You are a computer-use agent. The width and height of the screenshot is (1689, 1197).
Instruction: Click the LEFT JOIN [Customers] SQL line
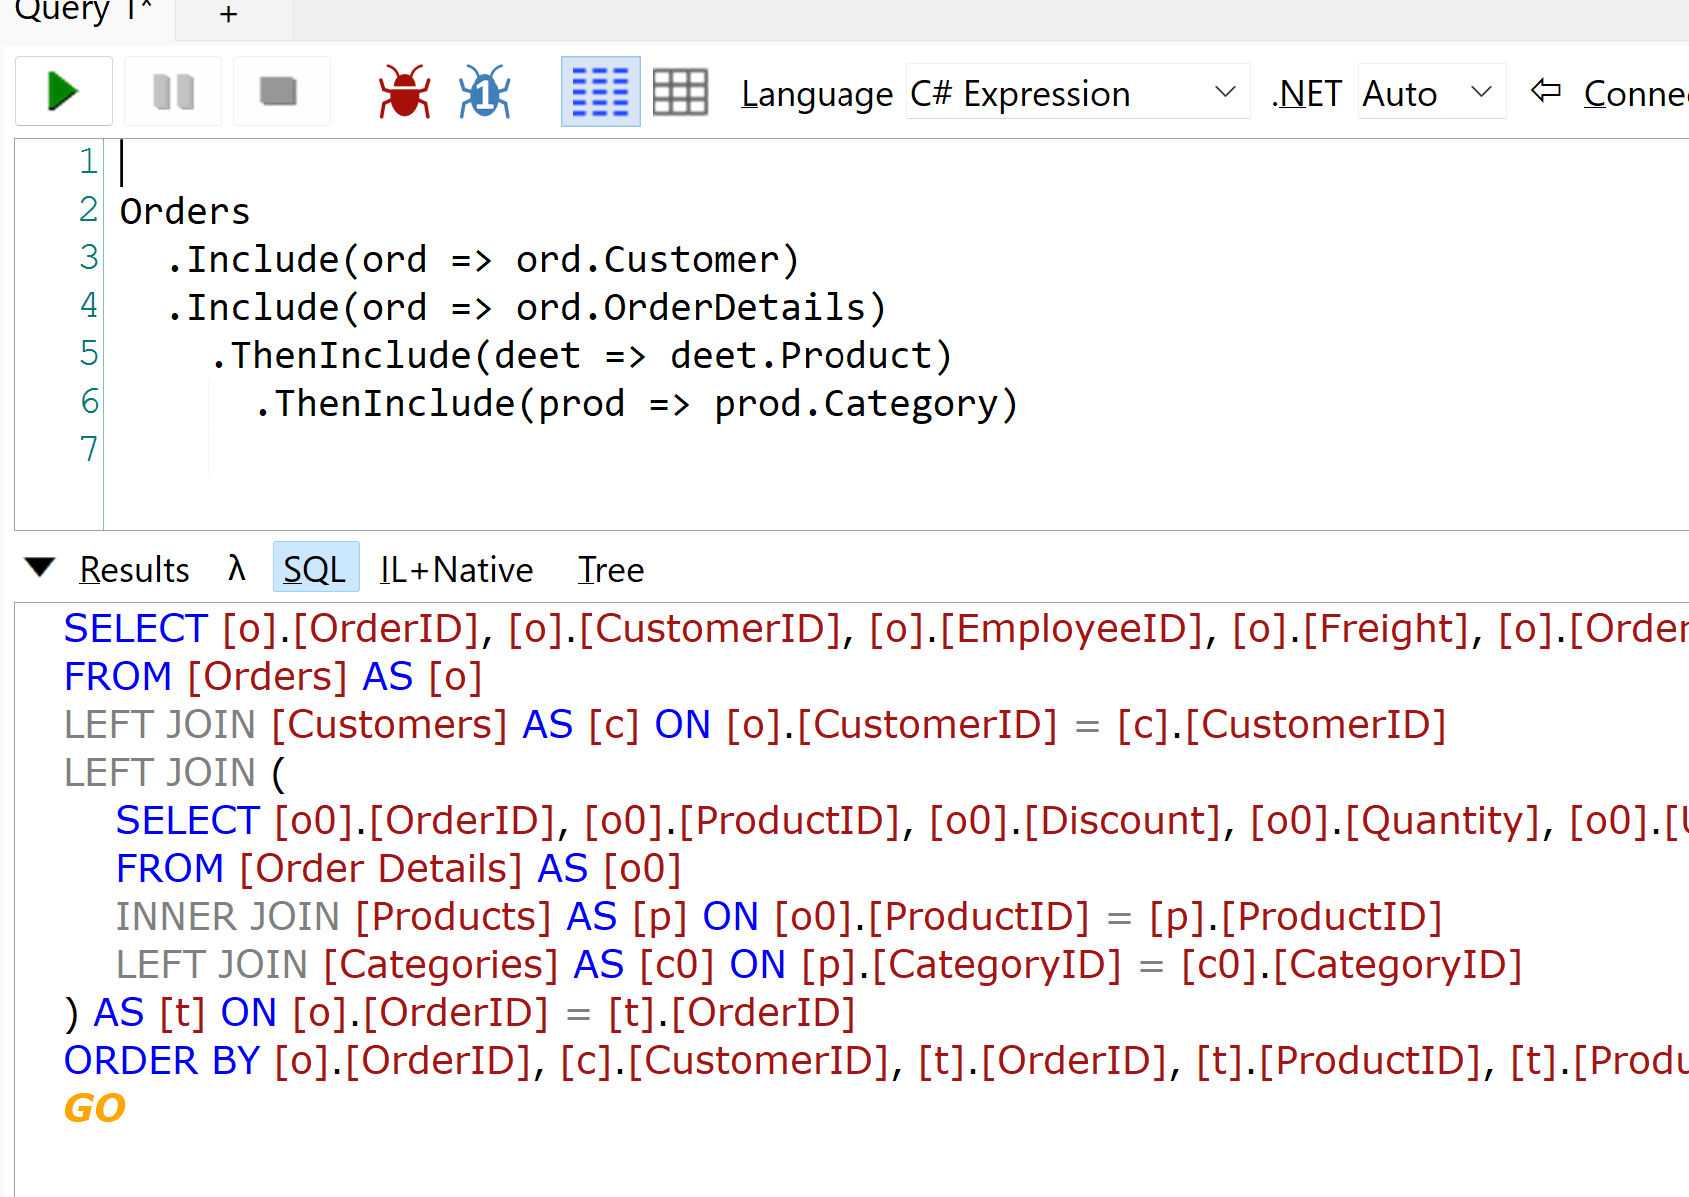click(x=755, y=725)
